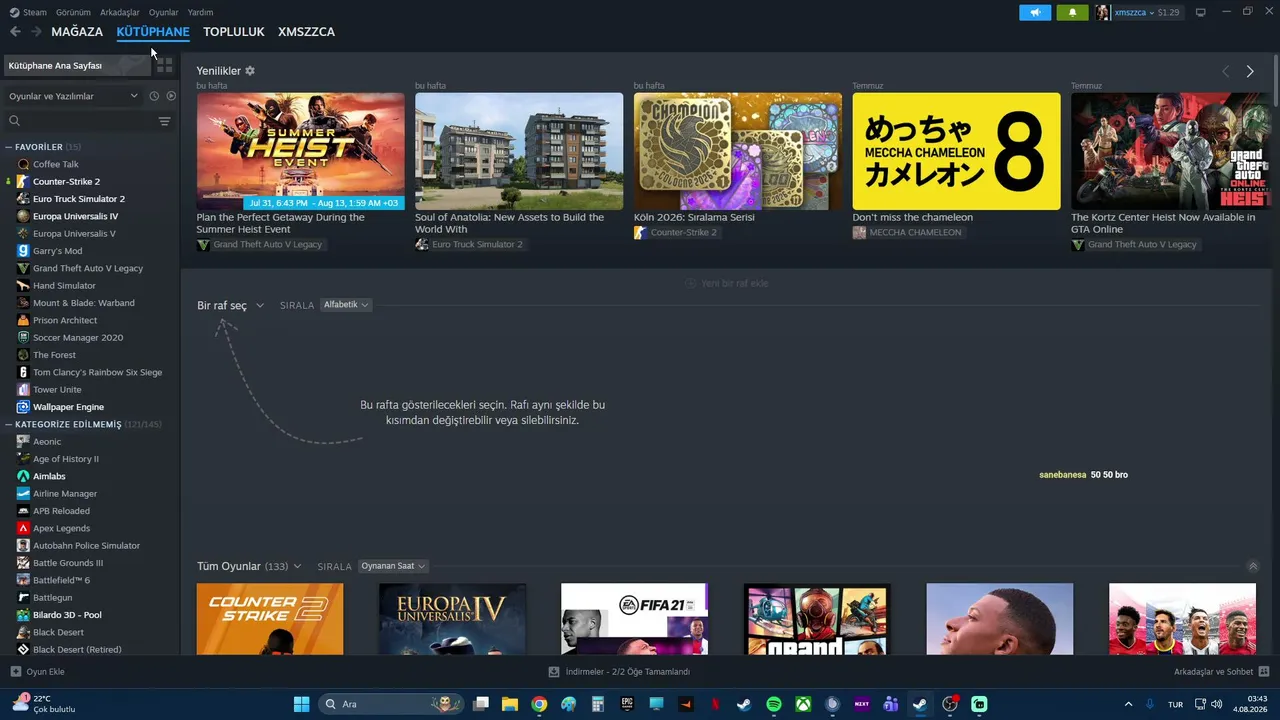Go forward with the right navigation arrow
Image resolution: width=1280 pixels, height=720 pixels.
pyautogui.click(x=36, y=32)
